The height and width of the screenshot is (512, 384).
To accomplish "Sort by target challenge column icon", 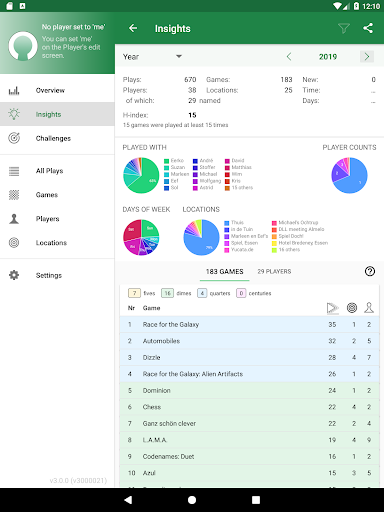I will click(352, 308).
